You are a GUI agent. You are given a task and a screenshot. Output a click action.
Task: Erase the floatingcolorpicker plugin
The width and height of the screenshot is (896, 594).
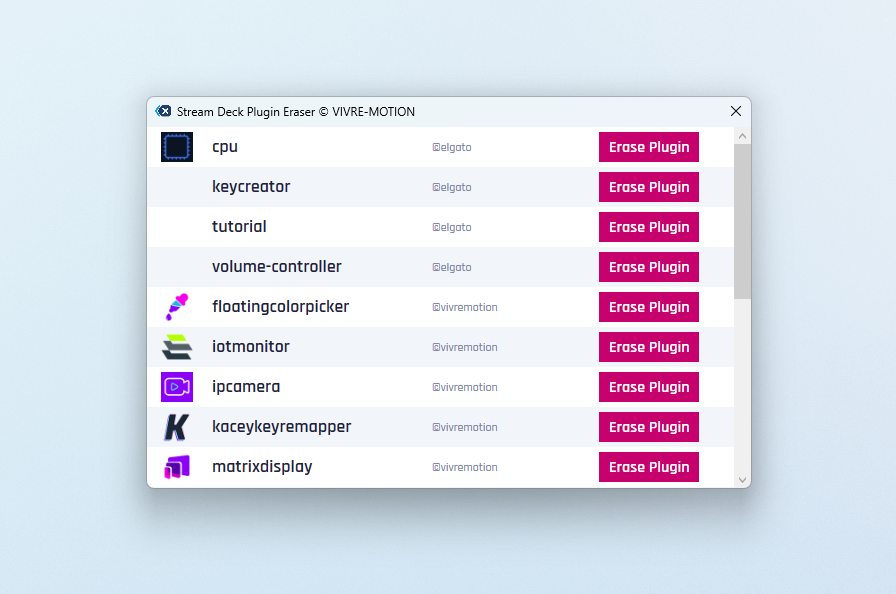point(648,307)
